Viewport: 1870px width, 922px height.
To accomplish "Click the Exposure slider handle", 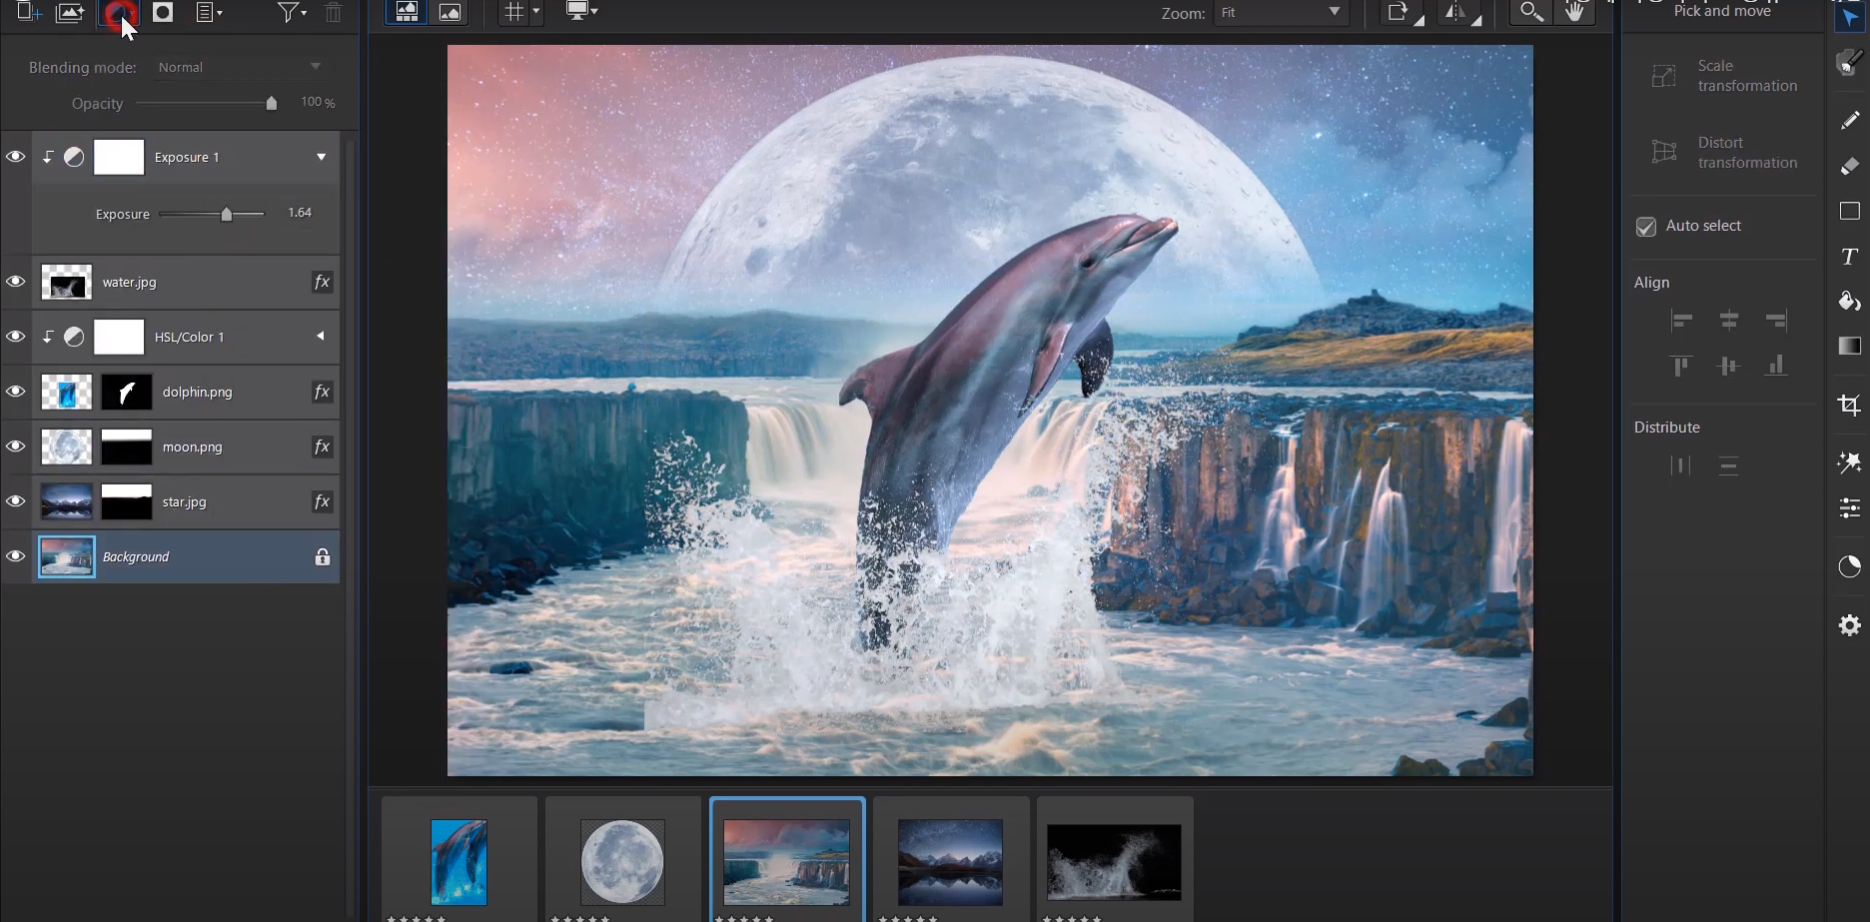I will pyautogui.click(x=227, y=214).
